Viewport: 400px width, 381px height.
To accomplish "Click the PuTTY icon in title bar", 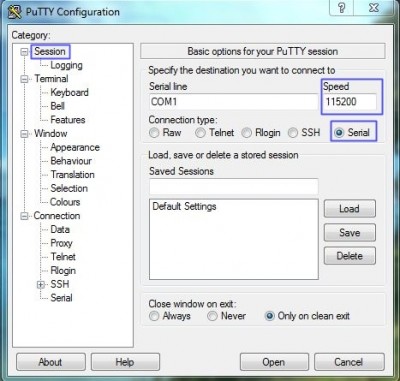I will [14, 12].
